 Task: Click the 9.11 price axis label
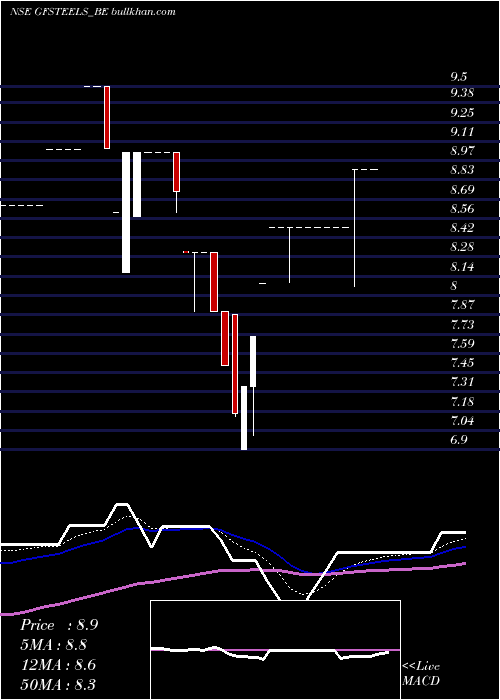(x=462, y=132)
